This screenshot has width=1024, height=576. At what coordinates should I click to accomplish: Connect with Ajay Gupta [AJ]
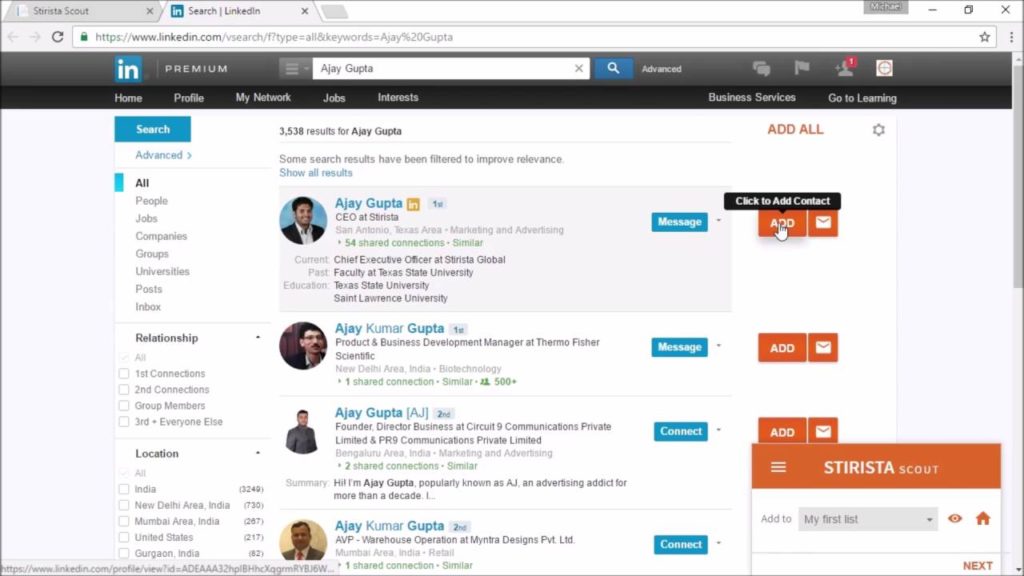pos(680,432)
